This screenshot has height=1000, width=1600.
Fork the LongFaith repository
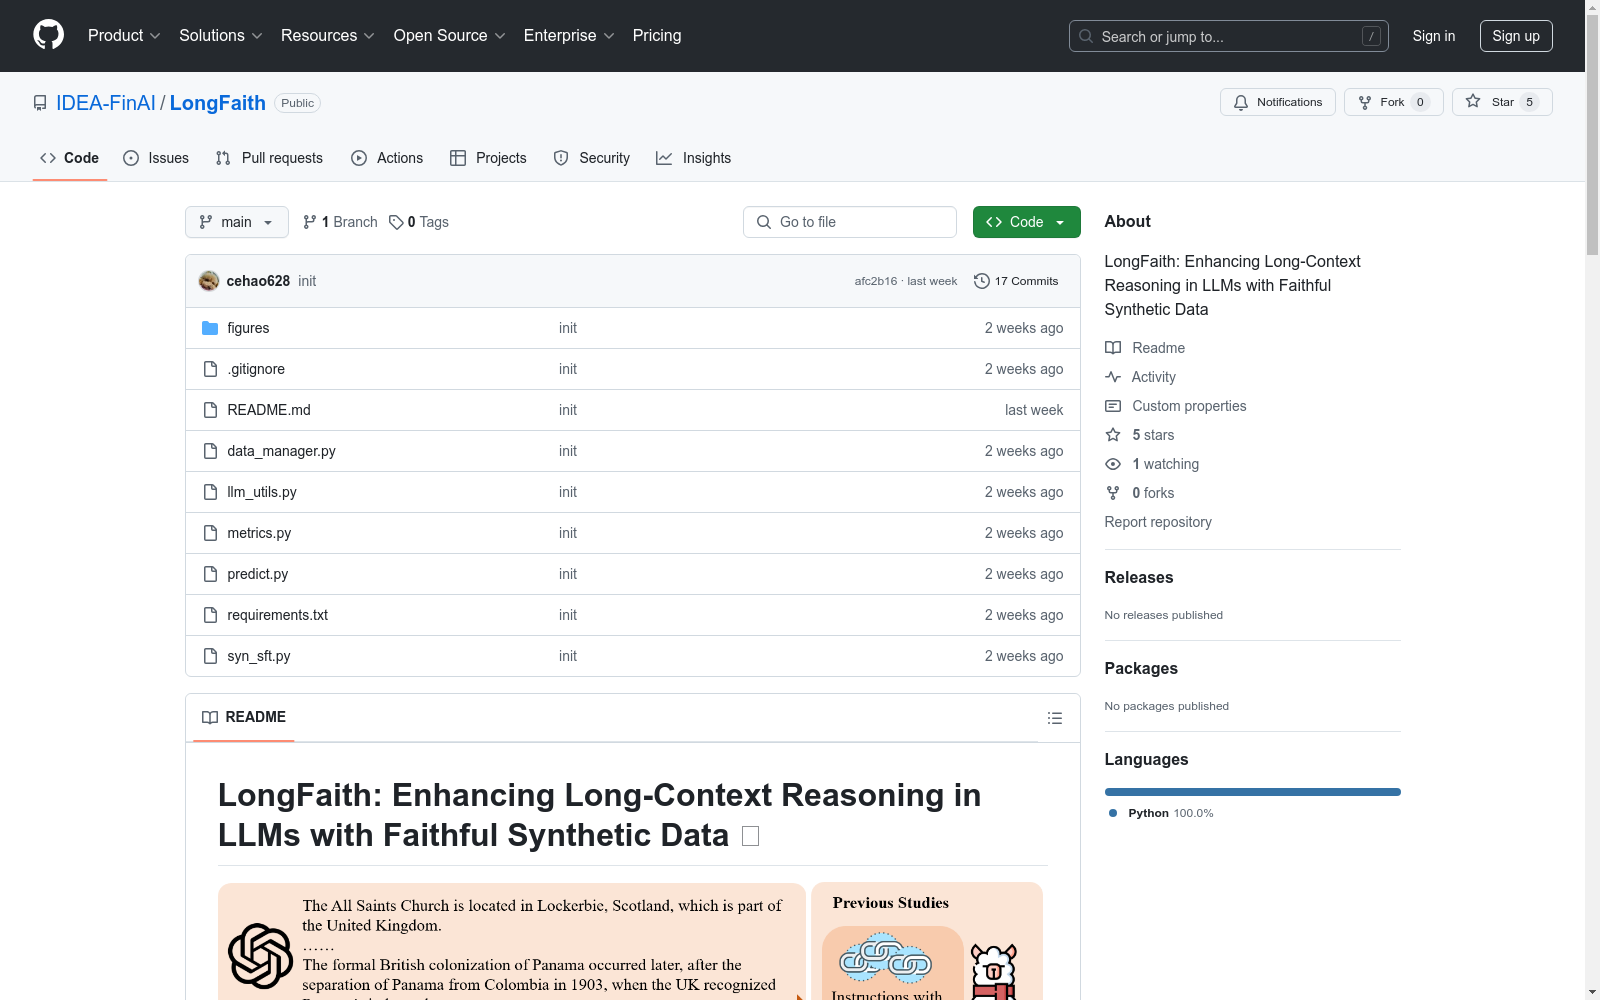(1393, 102)
